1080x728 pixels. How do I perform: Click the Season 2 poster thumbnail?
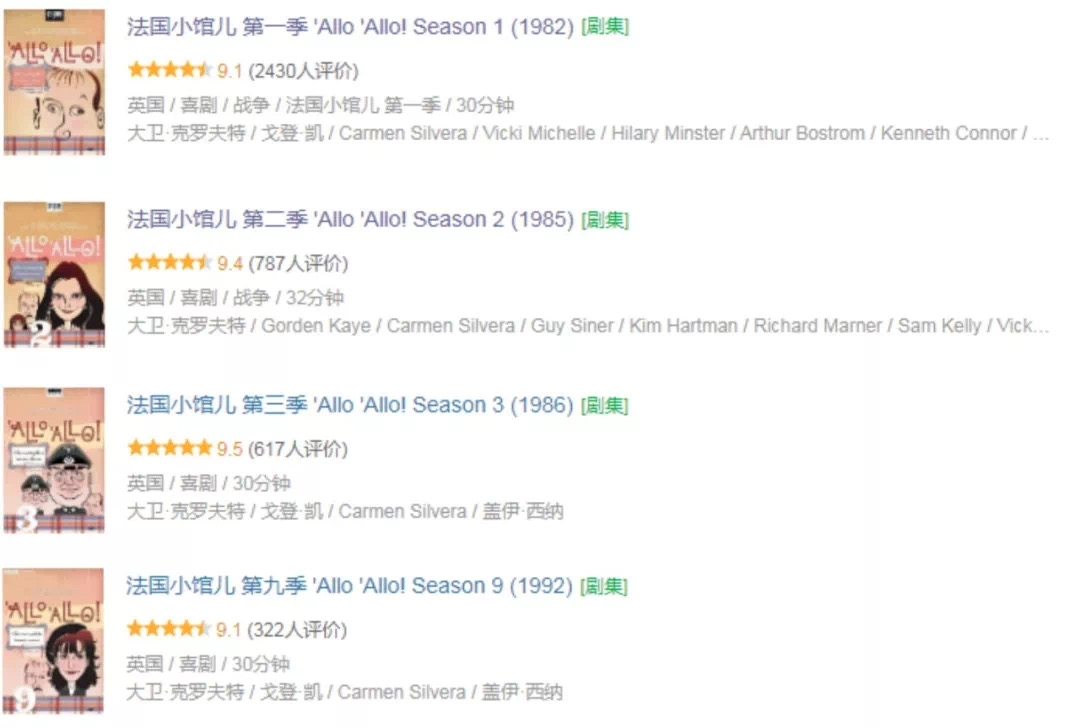tap(54, 274)
